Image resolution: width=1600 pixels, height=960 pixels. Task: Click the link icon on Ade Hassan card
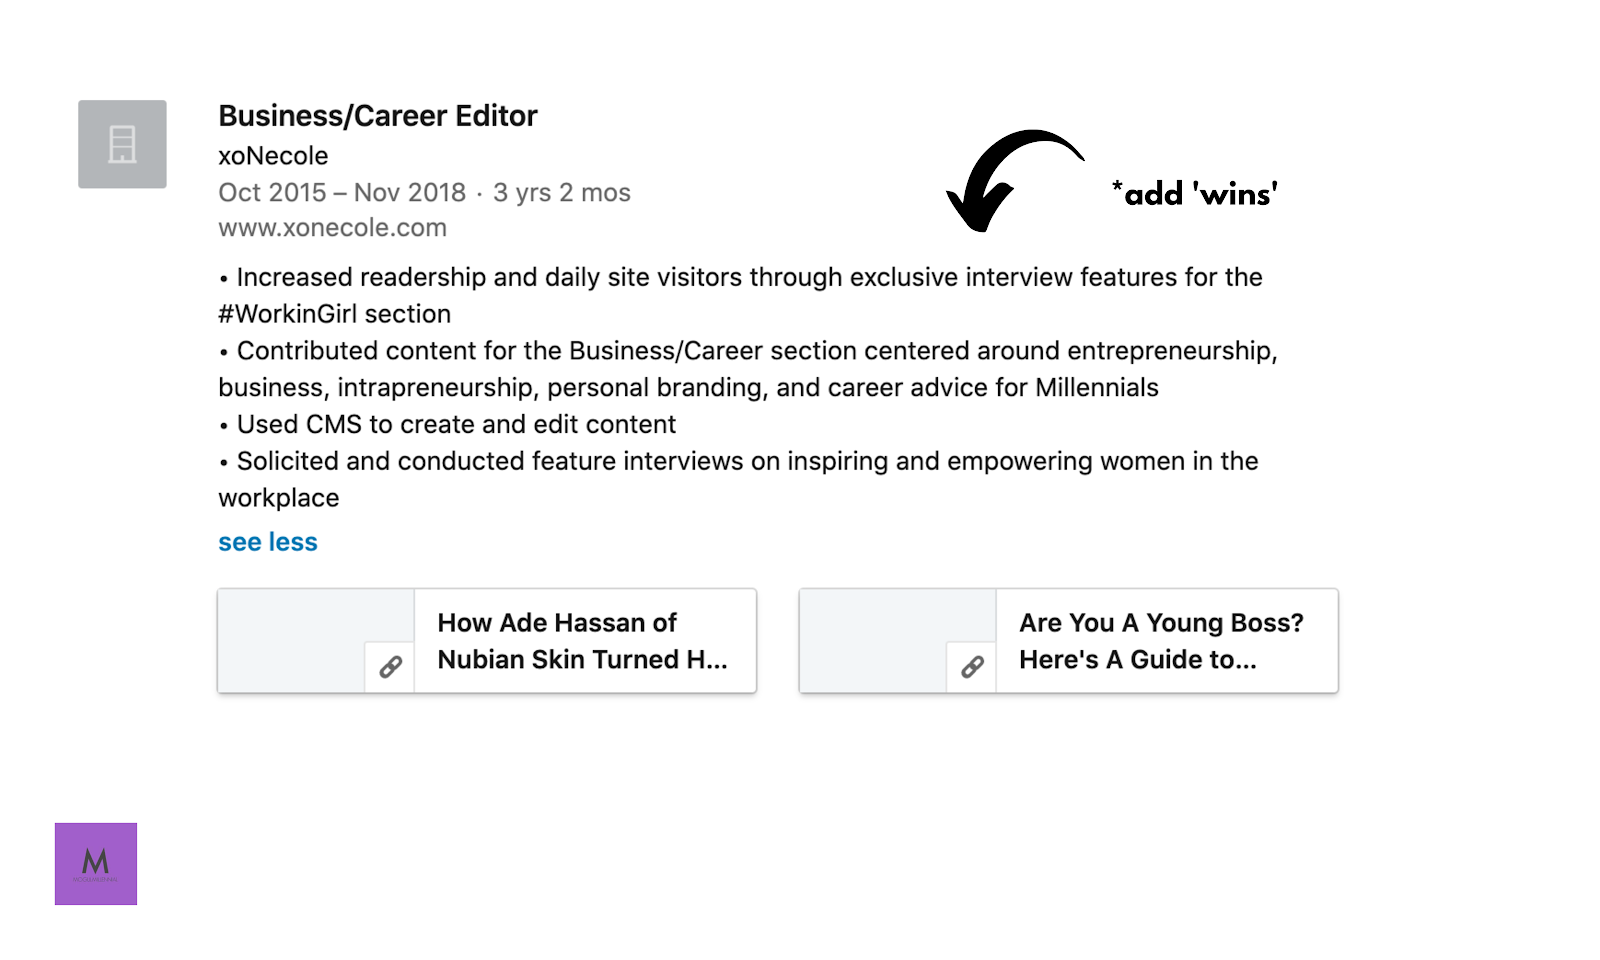coord(390,666)
